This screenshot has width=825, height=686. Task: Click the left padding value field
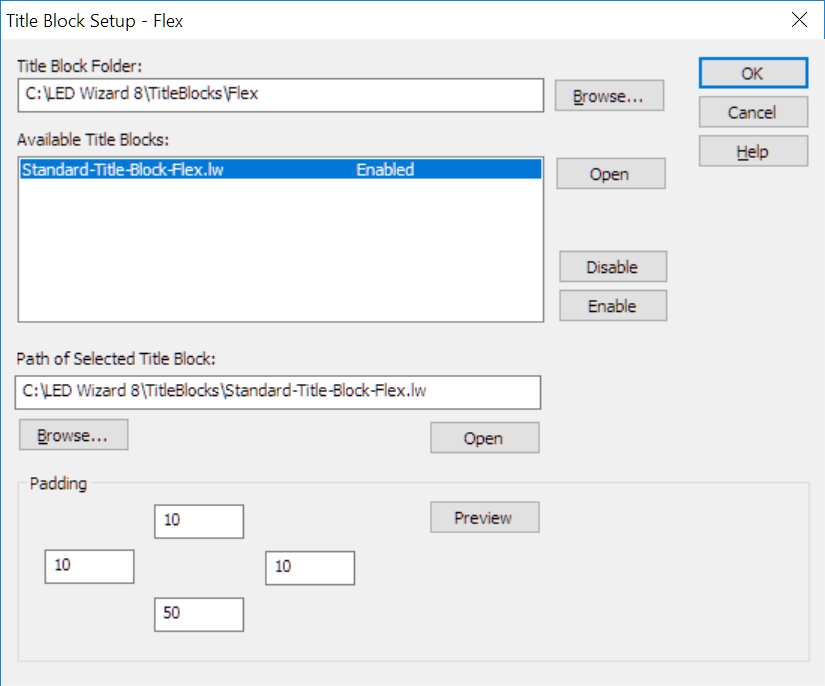pos(90,566)
